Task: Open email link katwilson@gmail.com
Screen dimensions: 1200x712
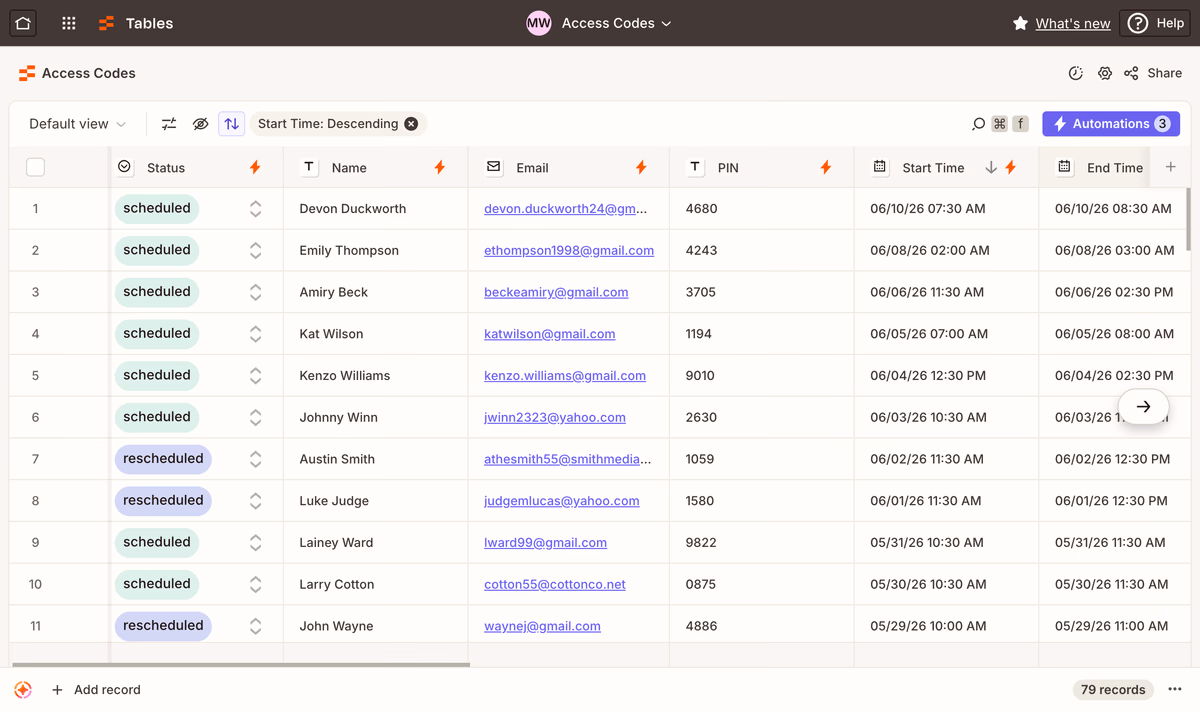Action: click(x=550, y=334)
